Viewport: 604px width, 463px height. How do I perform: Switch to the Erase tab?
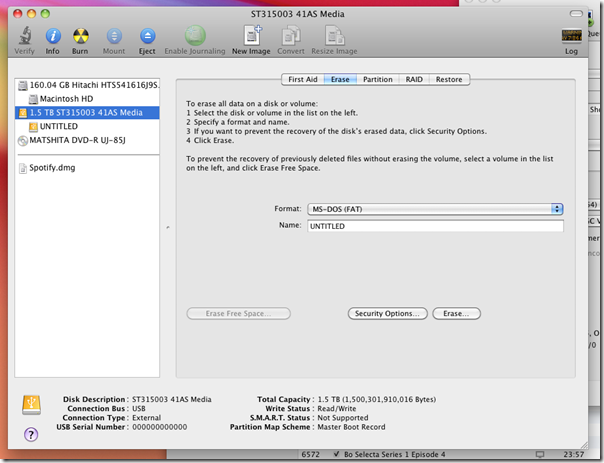[x=340, y=79]
